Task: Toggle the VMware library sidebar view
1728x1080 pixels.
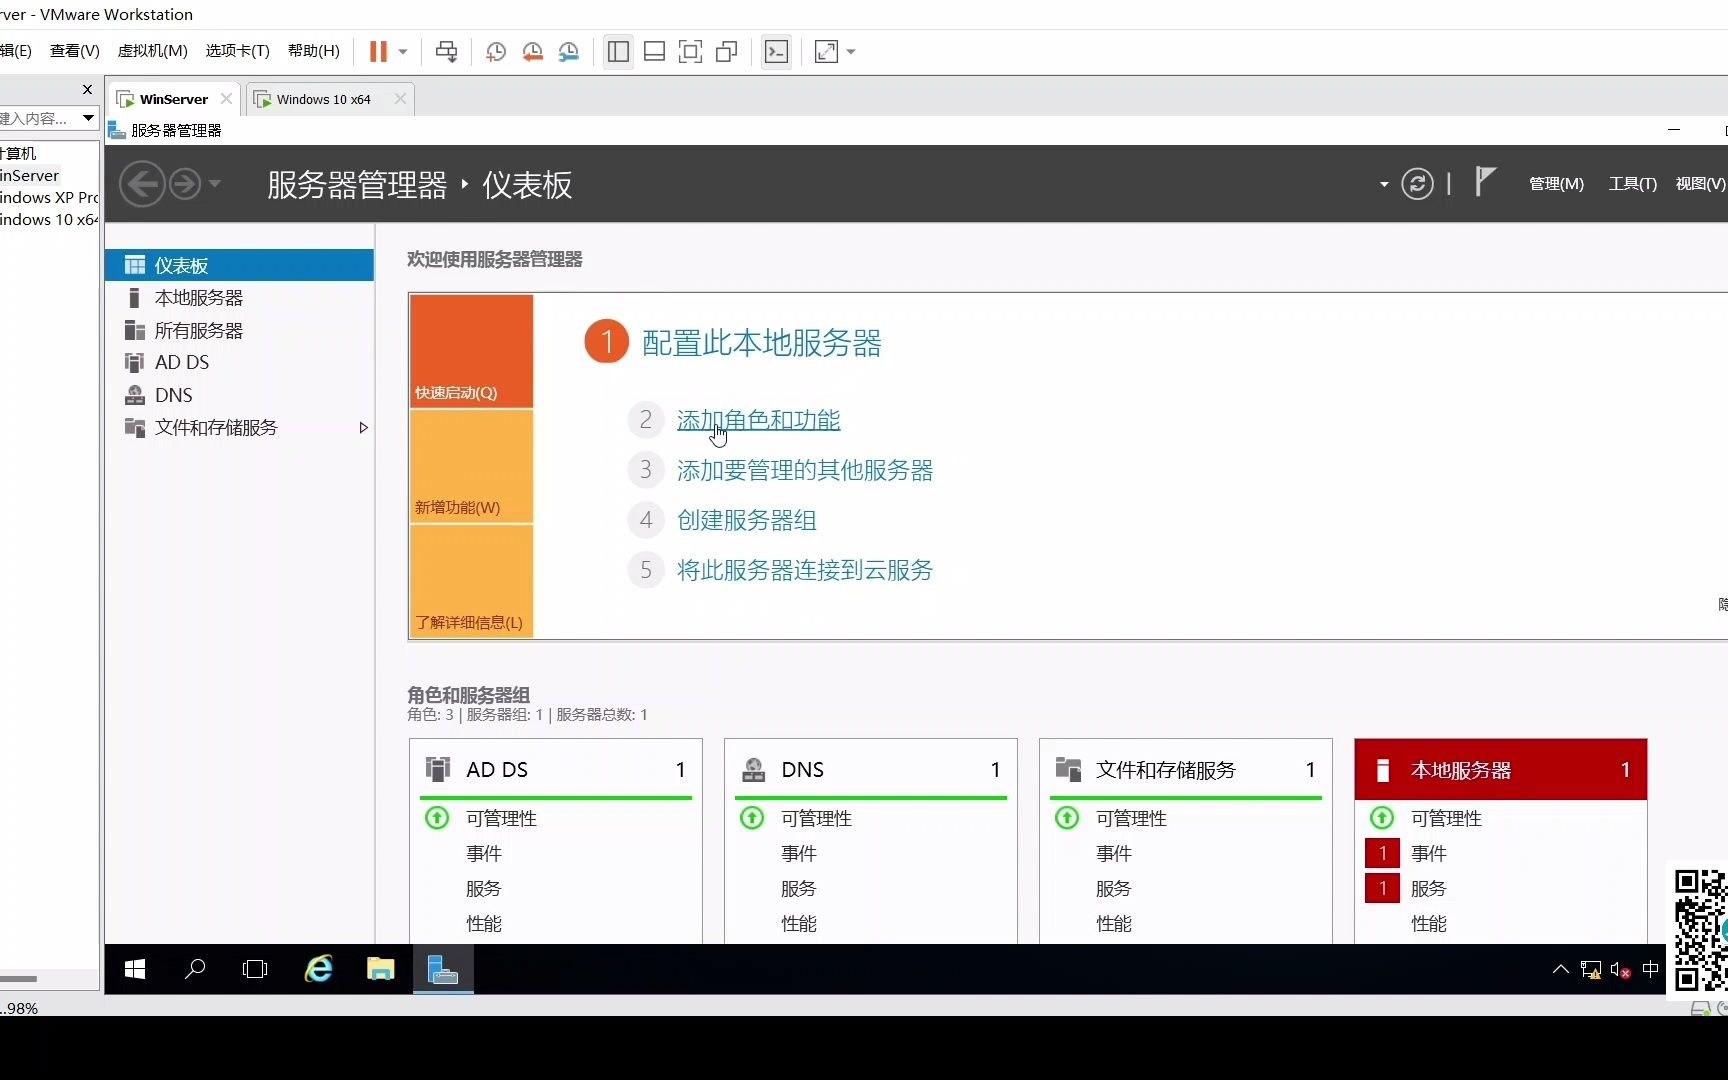Action: point(618,52)
